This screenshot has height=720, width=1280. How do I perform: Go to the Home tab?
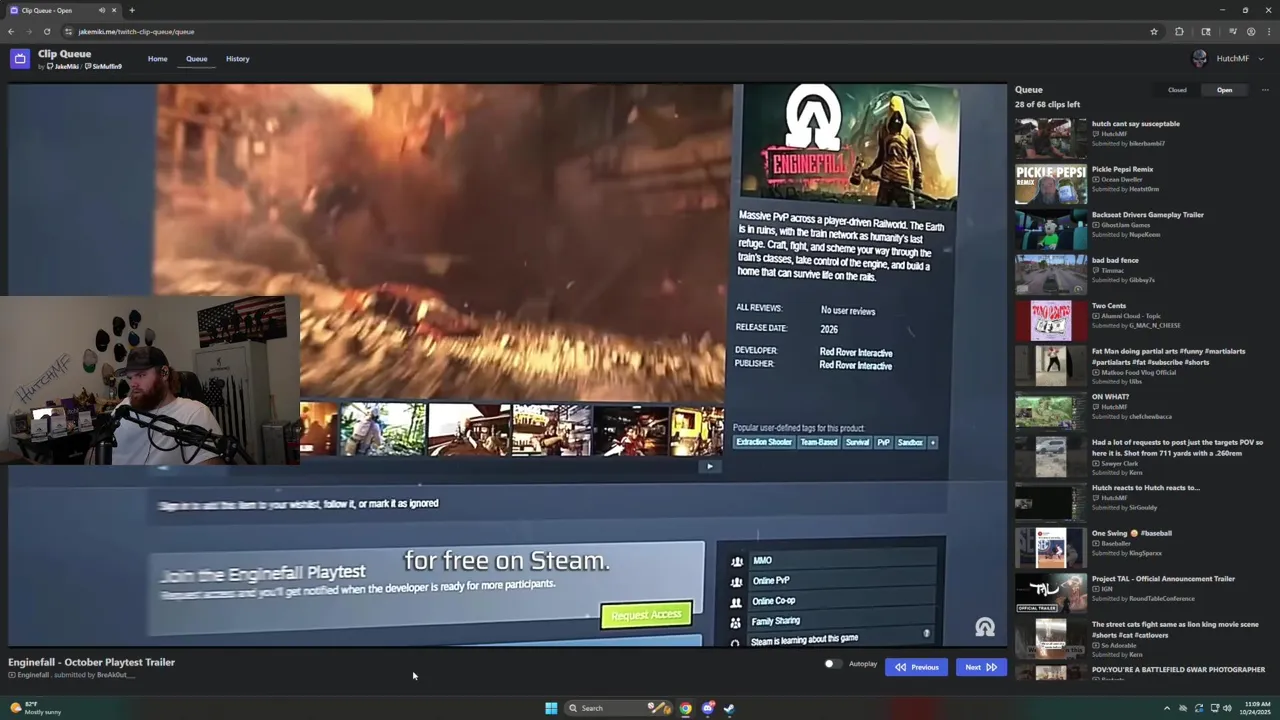158,59
